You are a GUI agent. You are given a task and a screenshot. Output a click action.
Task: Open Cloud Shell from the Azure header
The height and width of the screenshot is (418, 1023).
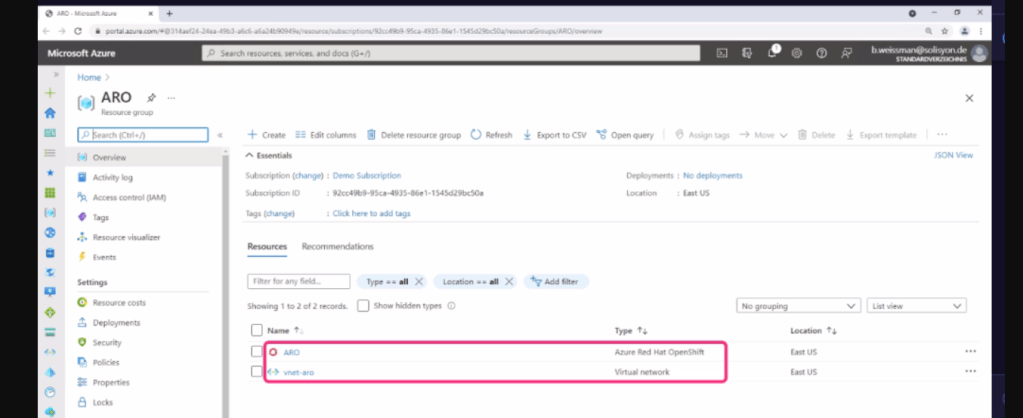point(722,53)
